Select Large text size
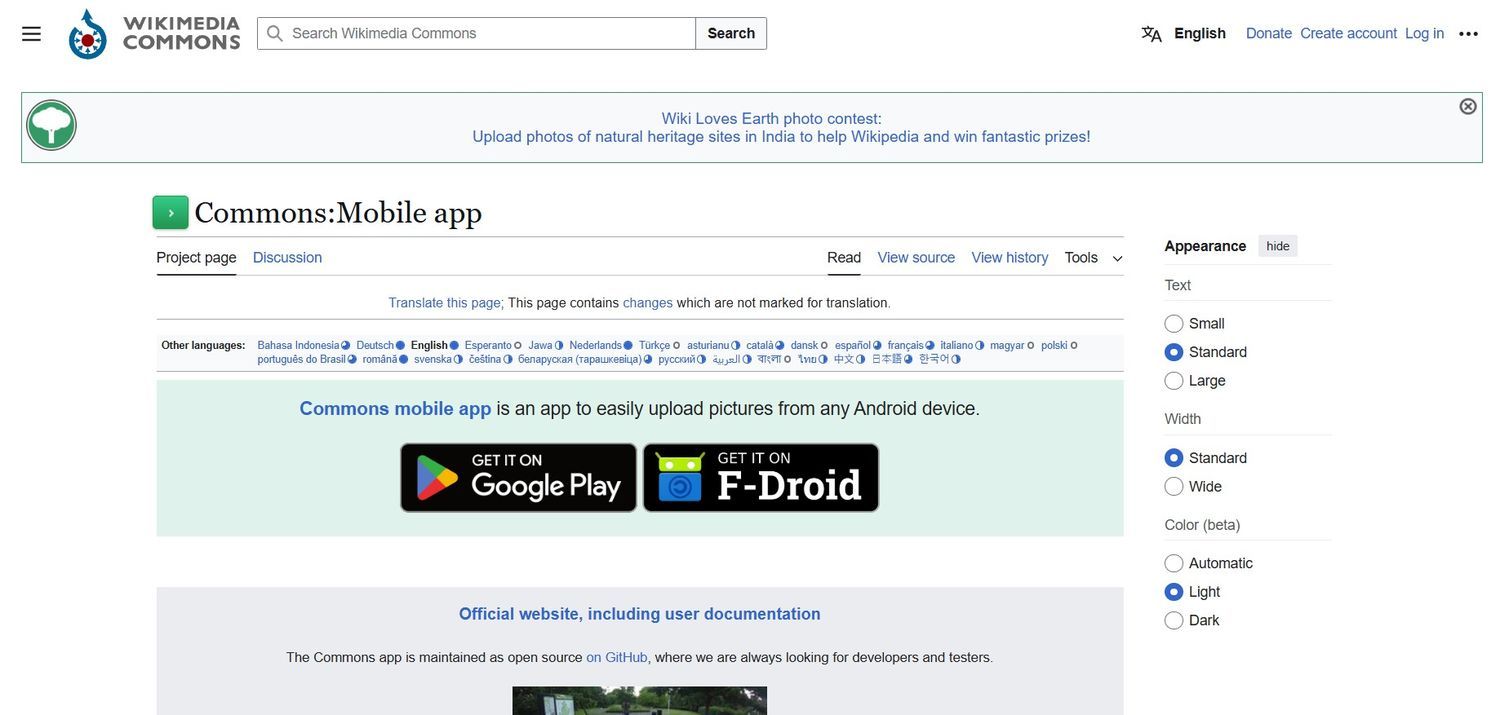 (1174, 381)
